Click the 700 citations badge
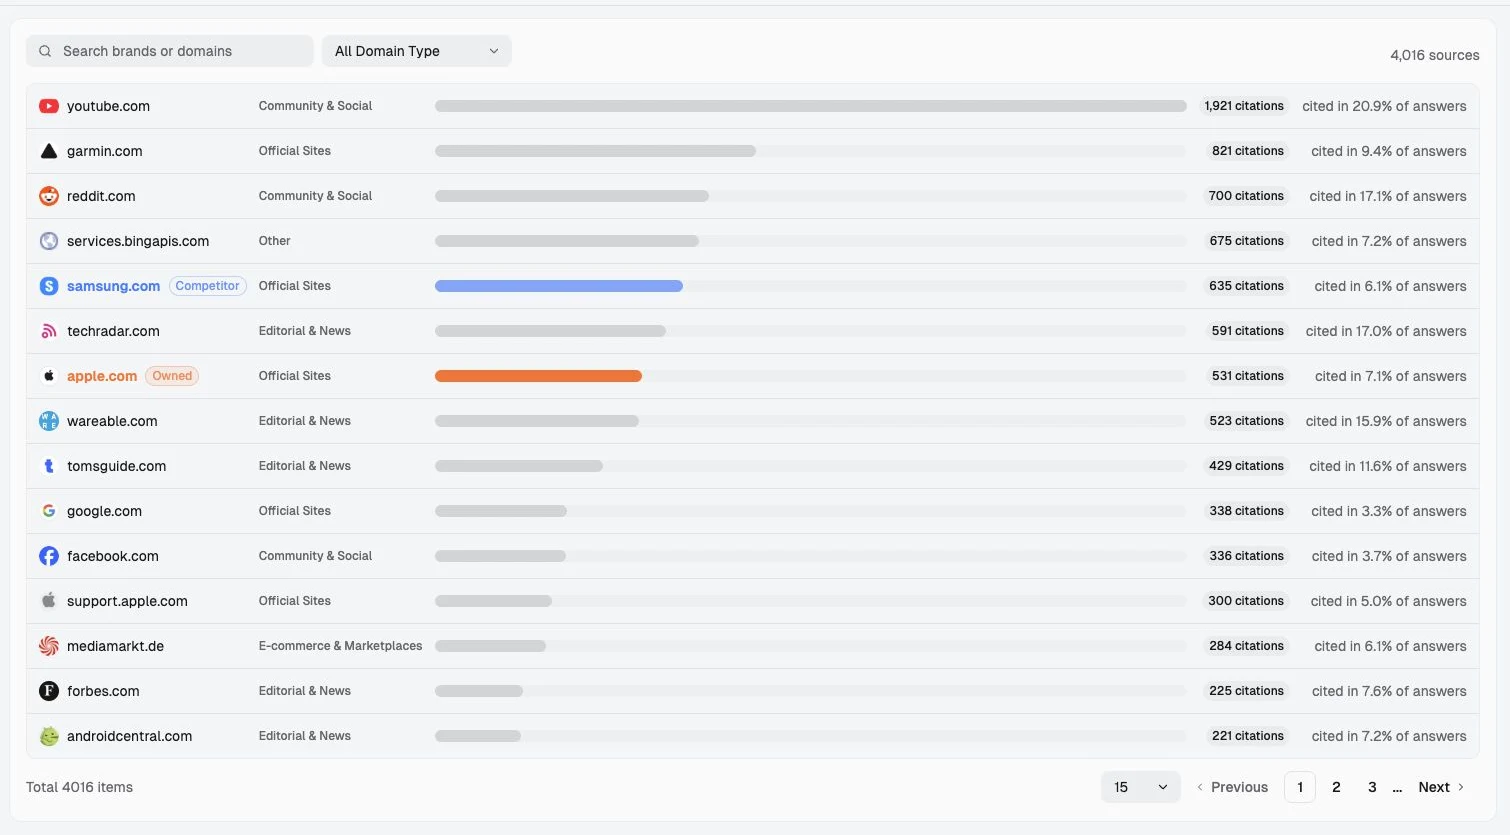 [1246, 196]
